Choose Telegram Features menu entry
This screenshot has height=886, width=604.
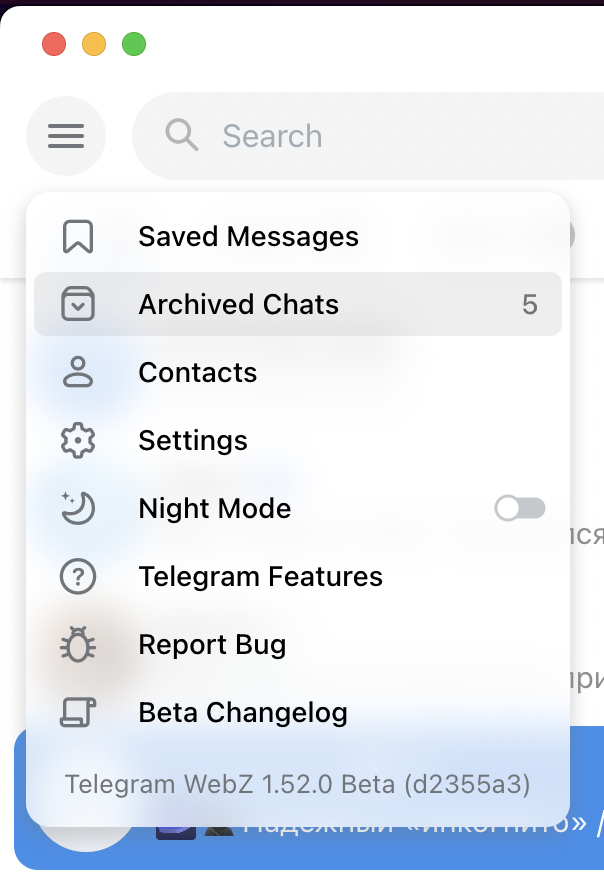pyautogui.click(x=260, y=577)
